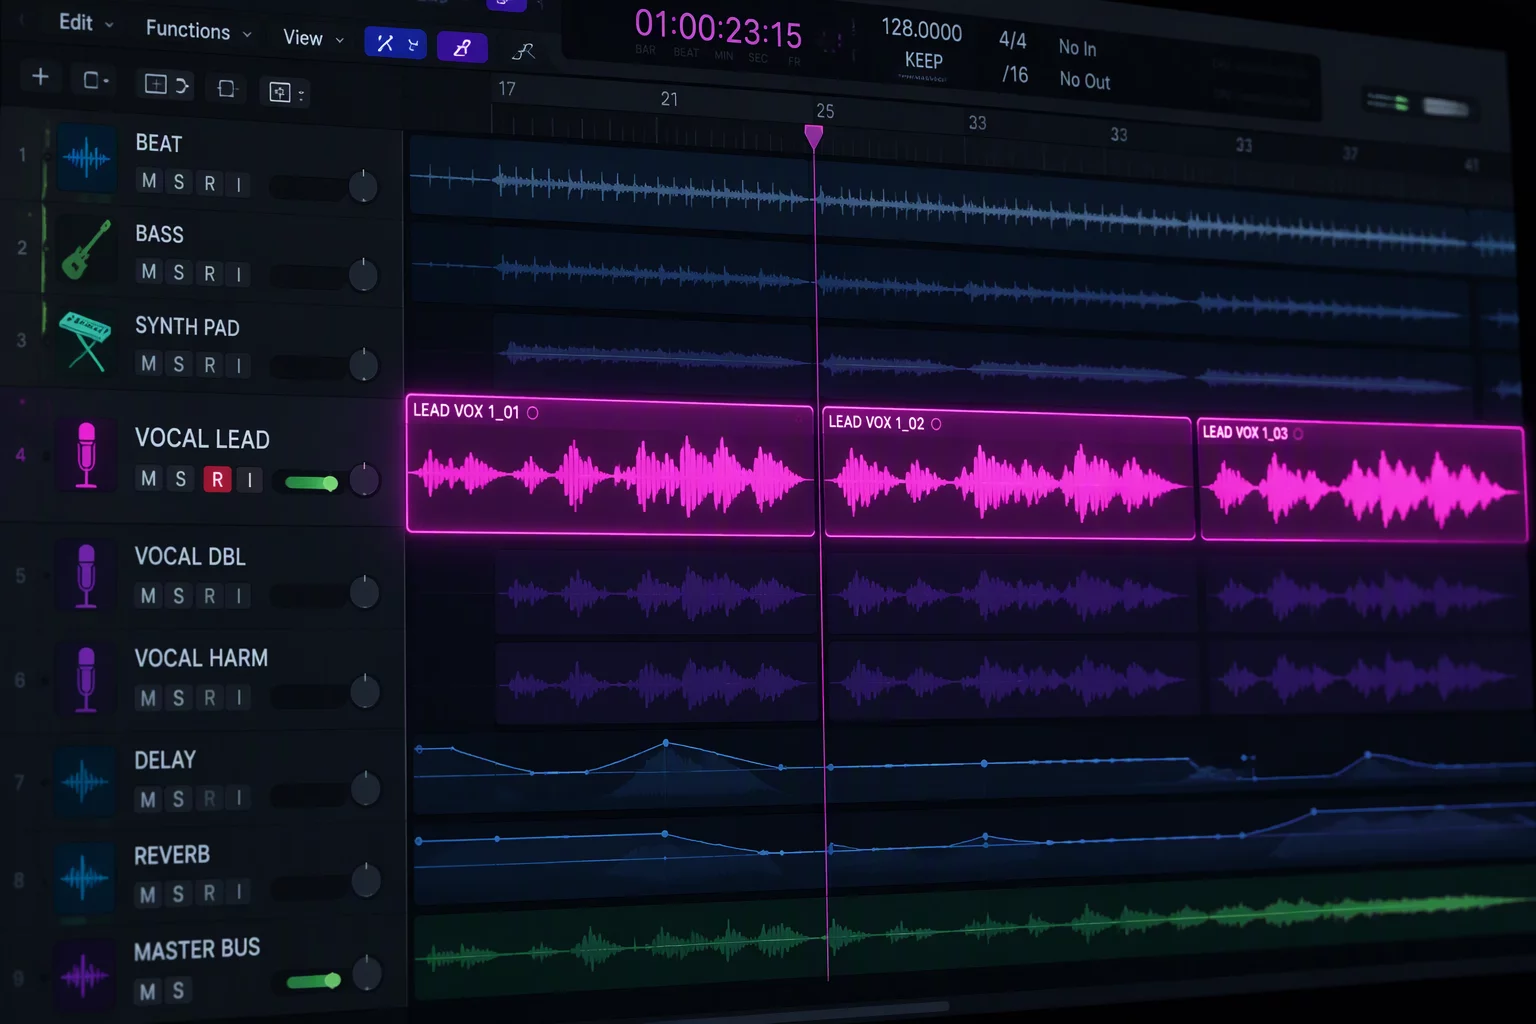Click the tempo value 128.0000

point(921,30)
